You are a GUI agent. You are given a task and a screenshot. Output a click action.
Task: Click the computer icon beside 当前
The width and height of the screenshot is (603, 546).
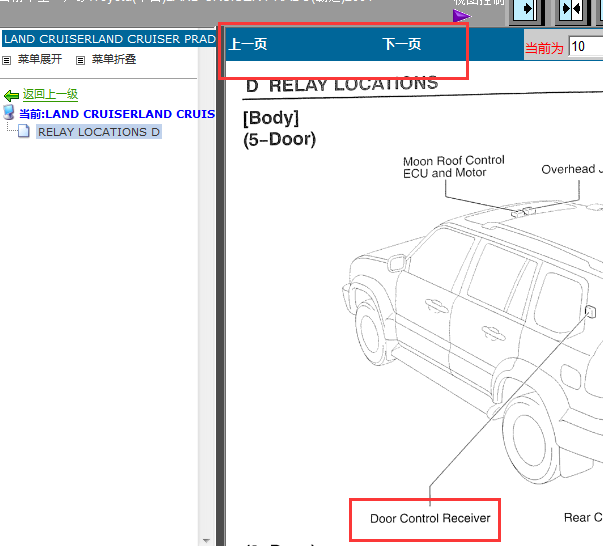coord(9,113)
